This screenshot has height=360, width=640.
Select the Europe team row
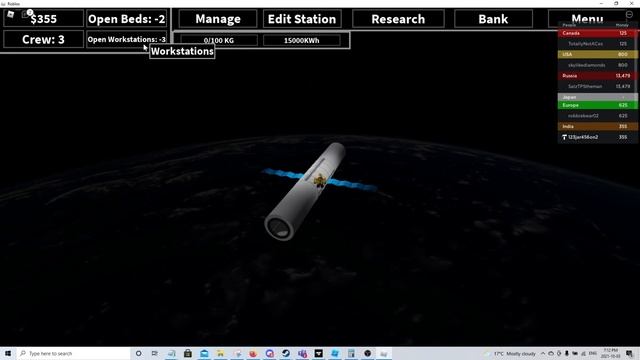(597, 105)
